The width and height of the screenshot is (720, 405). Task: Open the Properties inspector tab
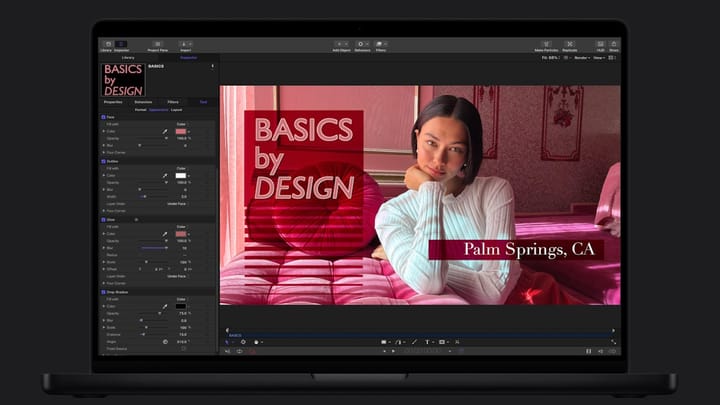[x=113, y=102]
